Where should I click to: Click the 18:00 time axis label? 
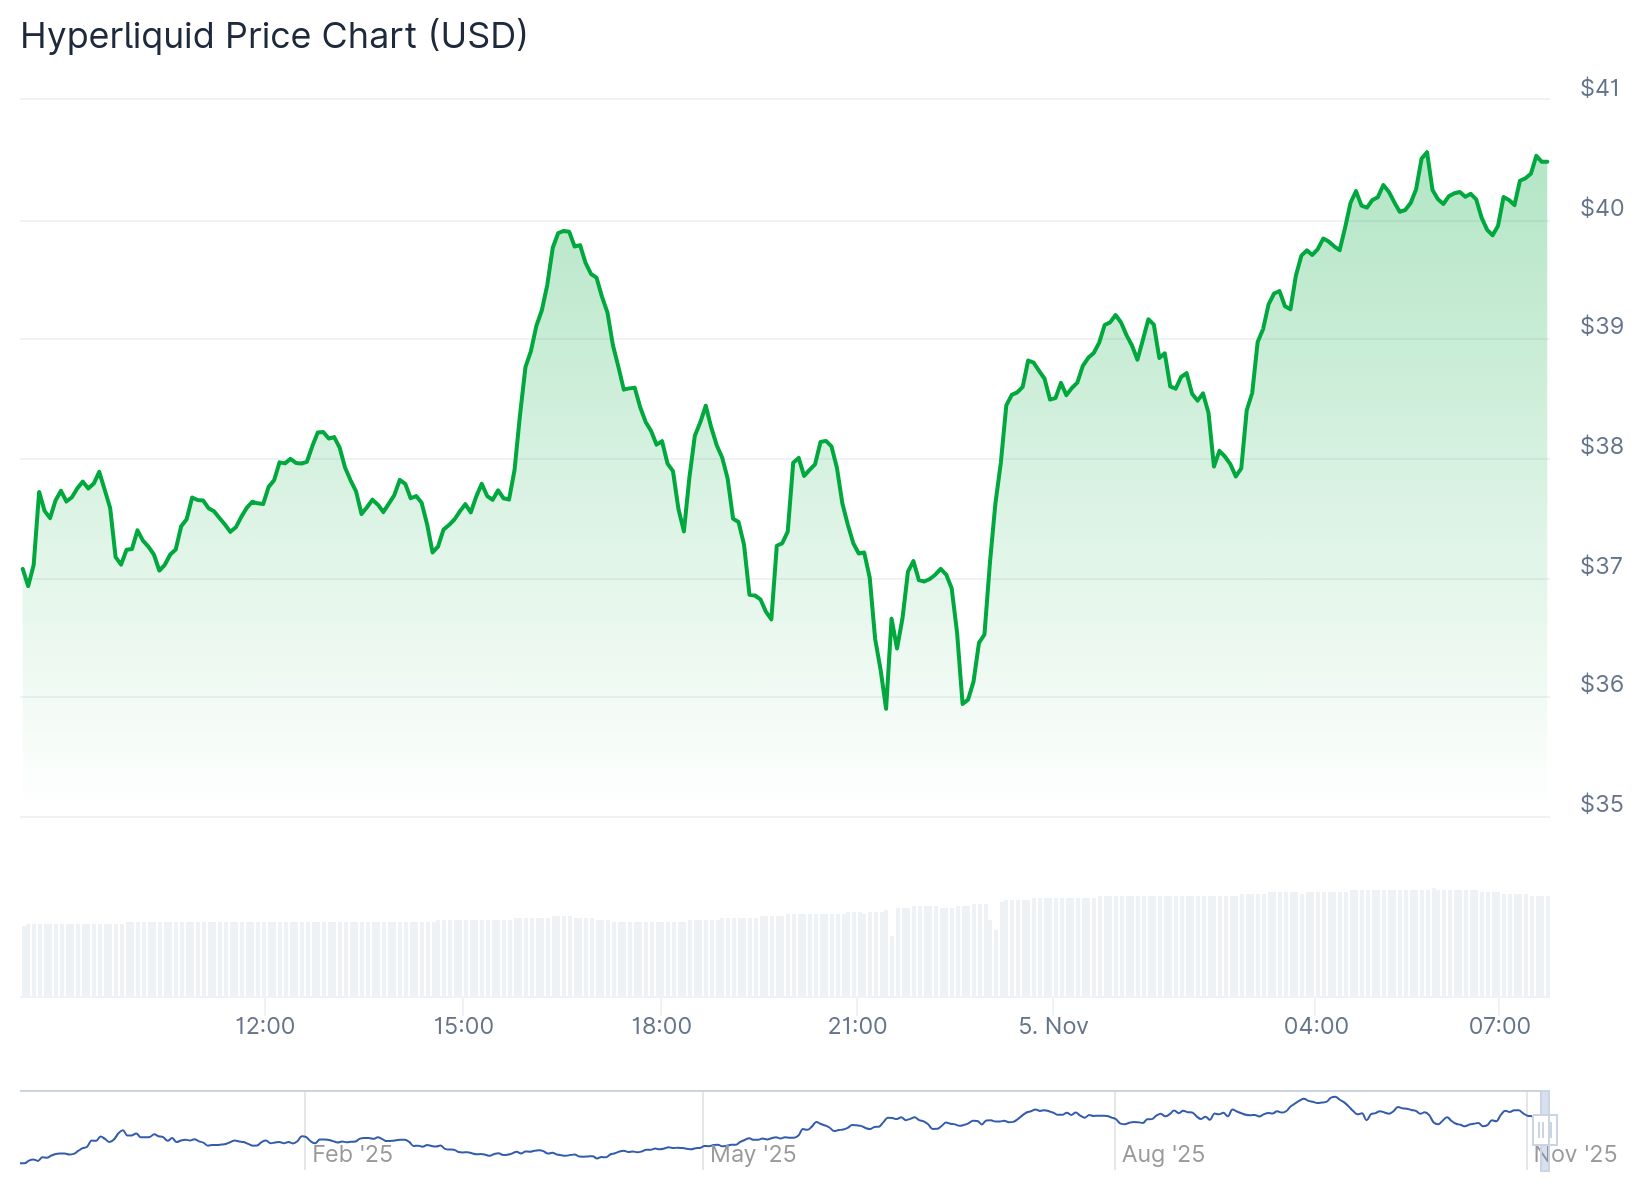tap(661, 1026)
